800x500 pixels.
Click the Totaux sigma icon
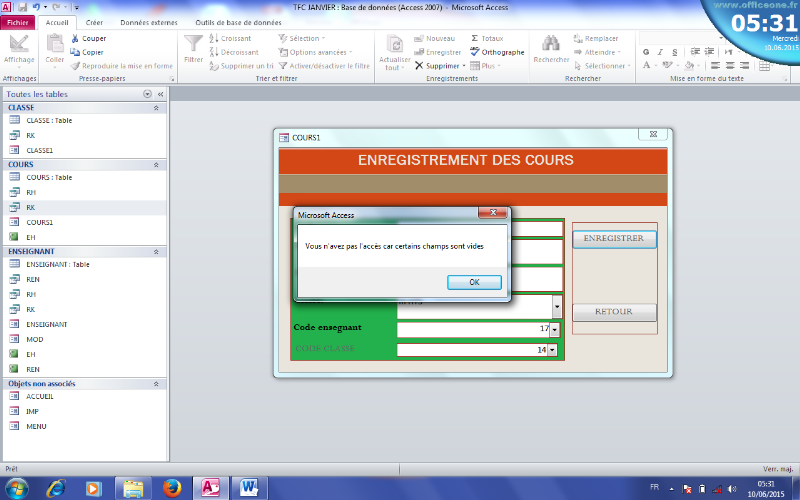tap(475, 38)
